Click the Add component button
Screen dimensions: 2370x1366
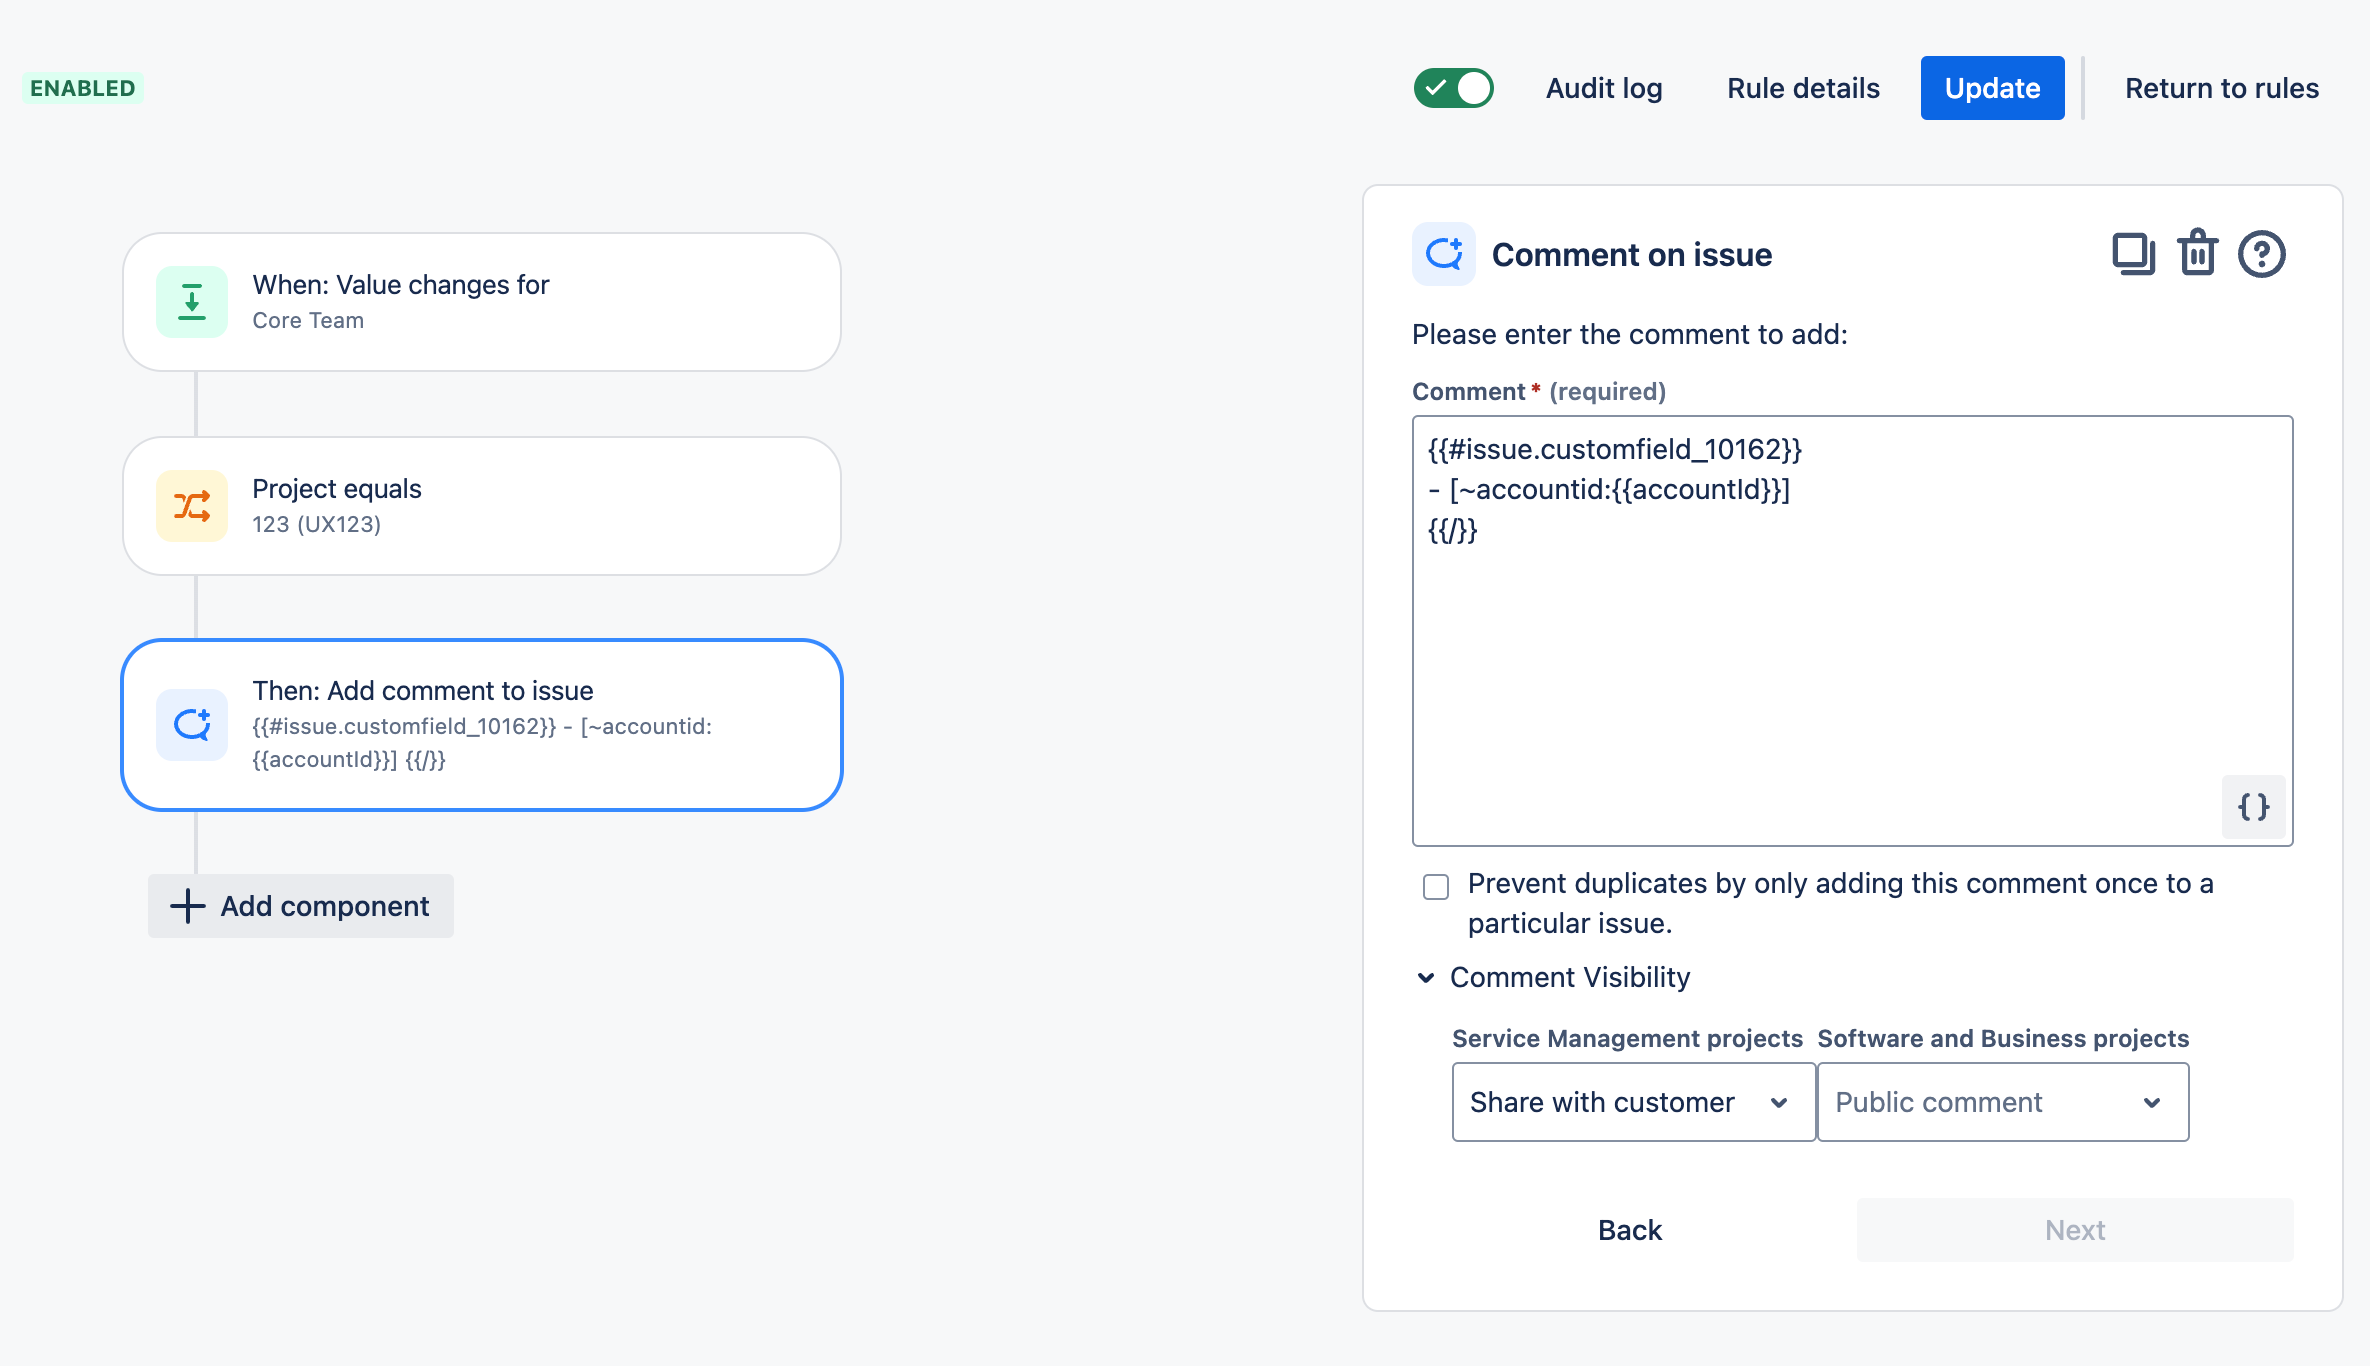tap(301, 906)
